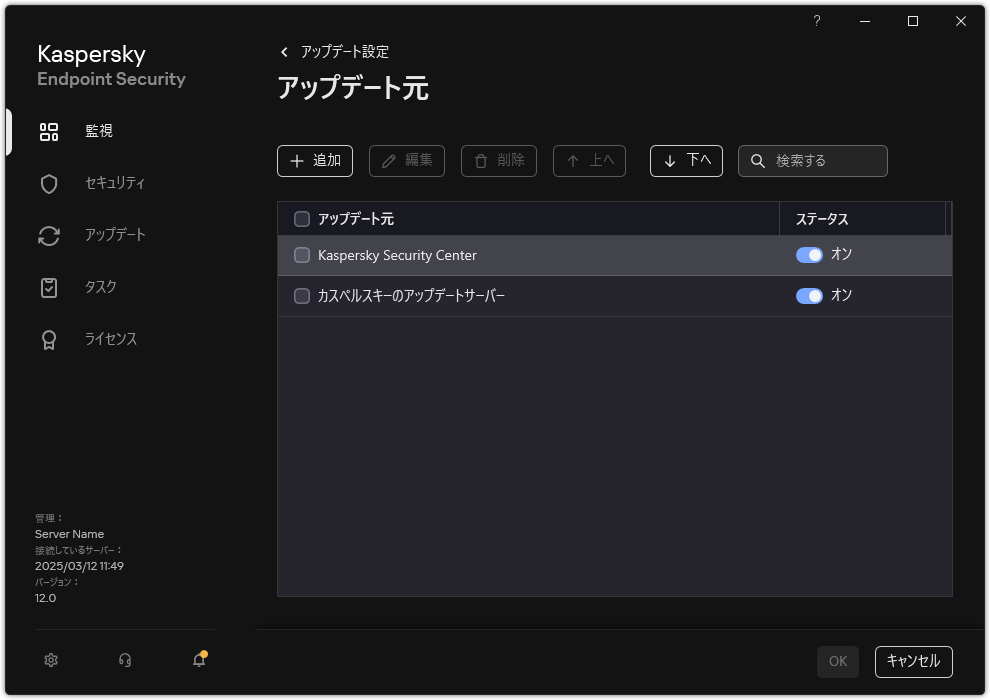Image resolution: width=990 pixels, height=700 pixels.
Task: Select the 監視 section icon in sidebar
Action: point(49,131)
